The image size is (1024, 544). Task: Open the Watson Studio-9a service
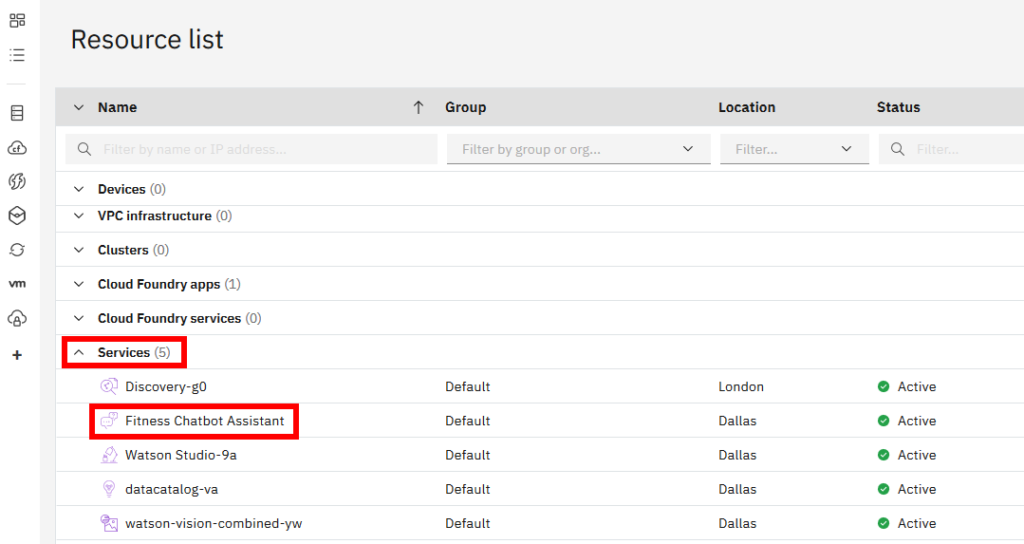[x=181, y=455]
